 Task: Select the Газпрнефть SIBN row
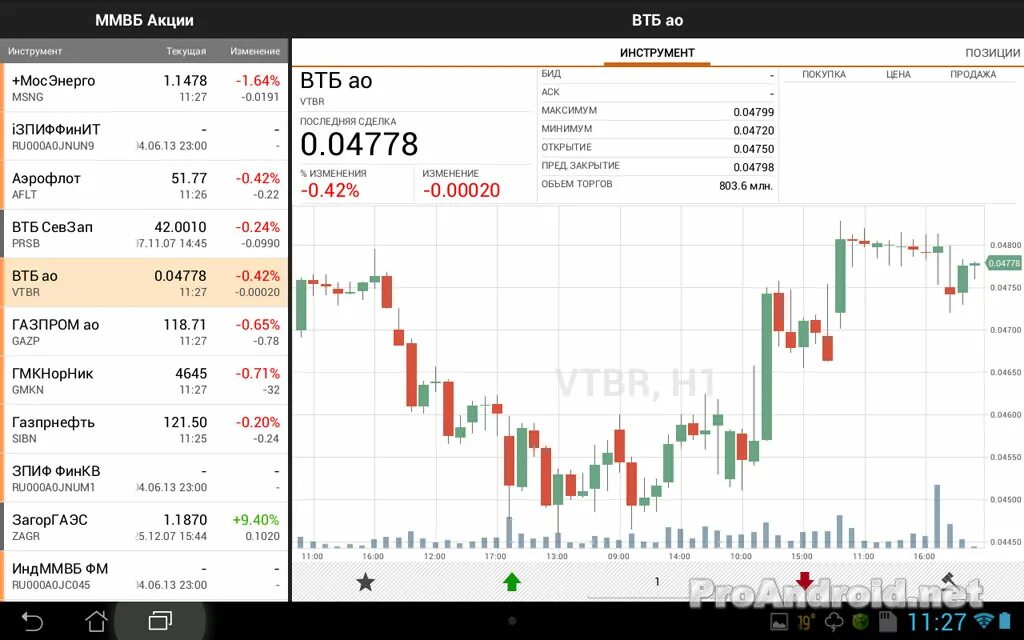[x=144, y=429]
